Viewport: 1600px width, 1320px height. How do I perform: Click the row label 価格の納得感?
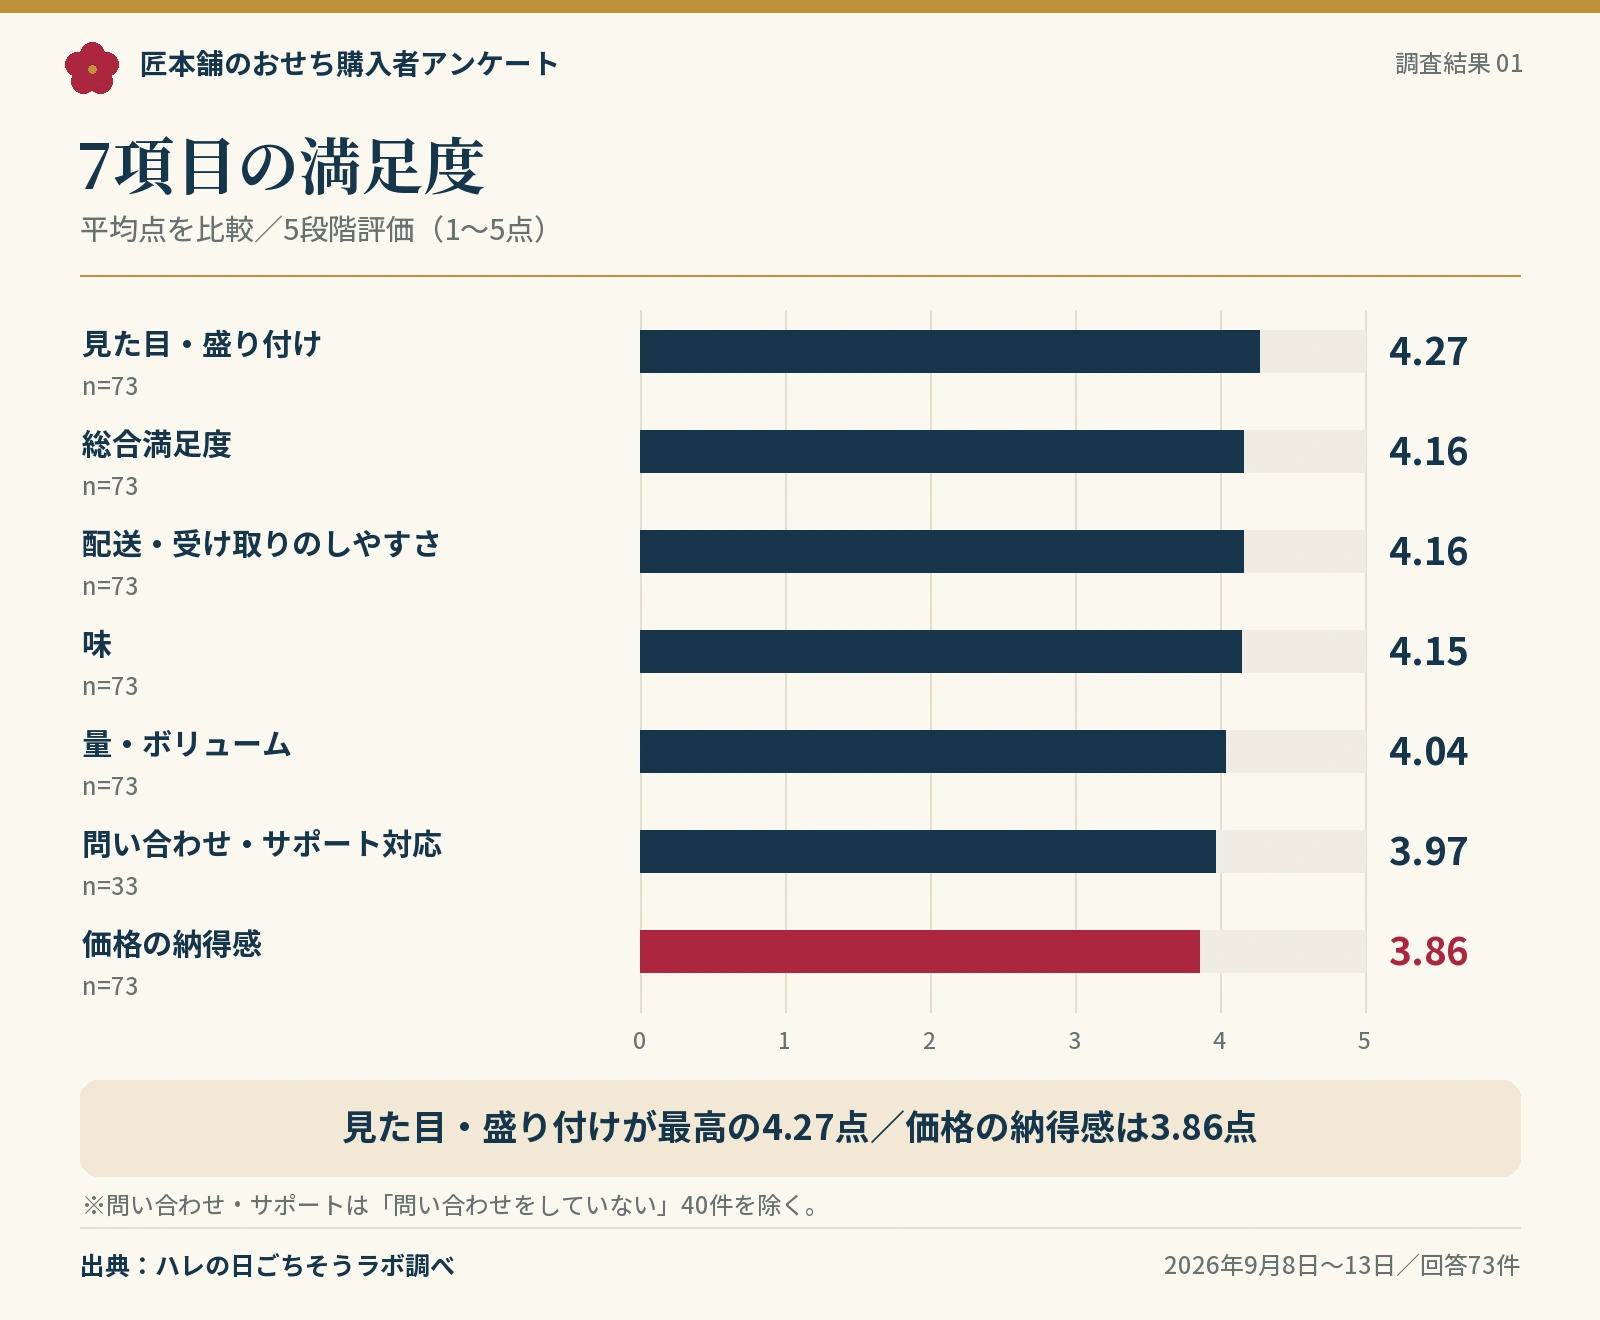(x=172, y=944)
